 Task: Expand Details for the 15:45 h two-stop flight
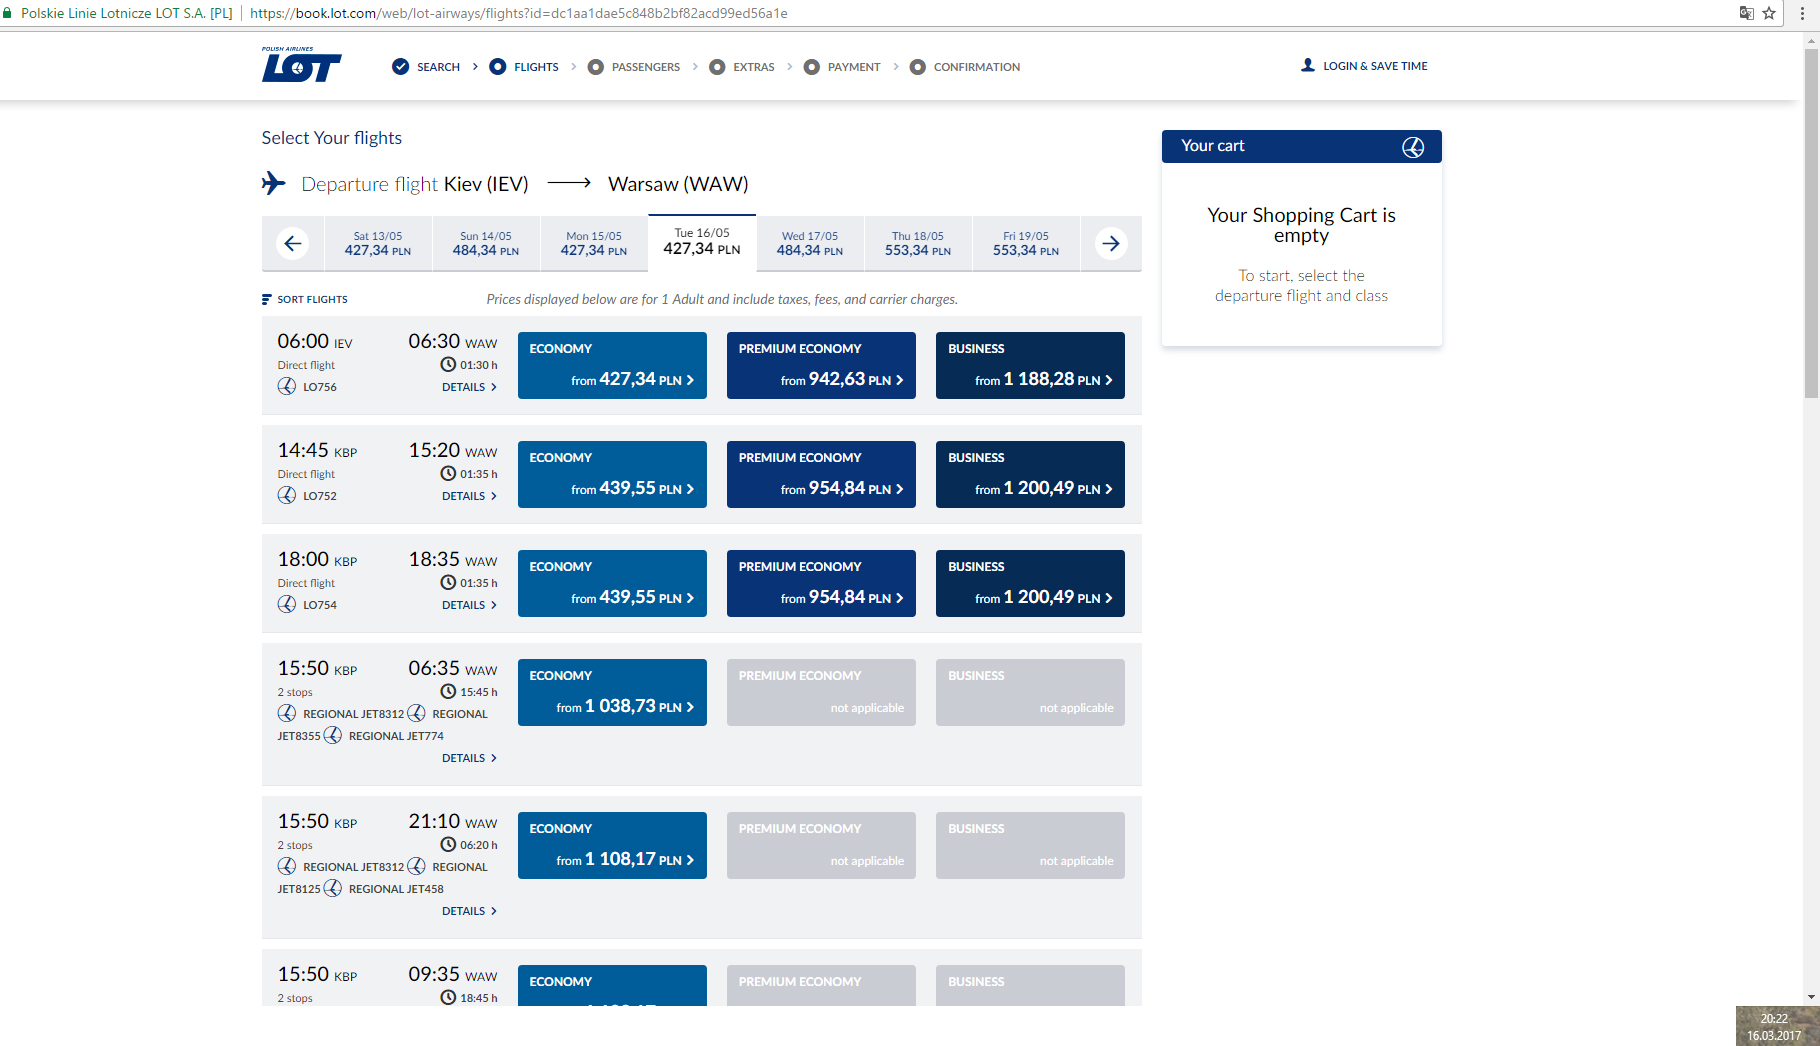pyautogui.click(x=469, y=758)
